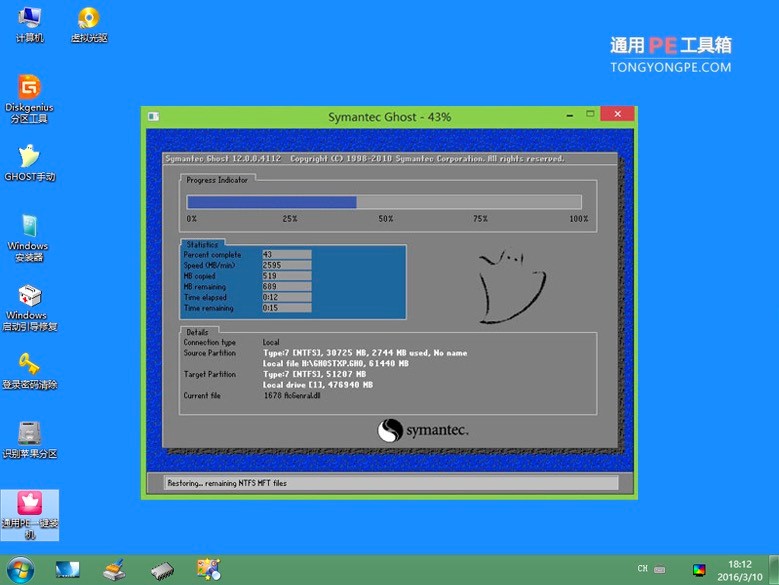Click the Local file H:\GHOSTXP.GHO line
This screenshot has width=779, height=585.
pos(336,364)
